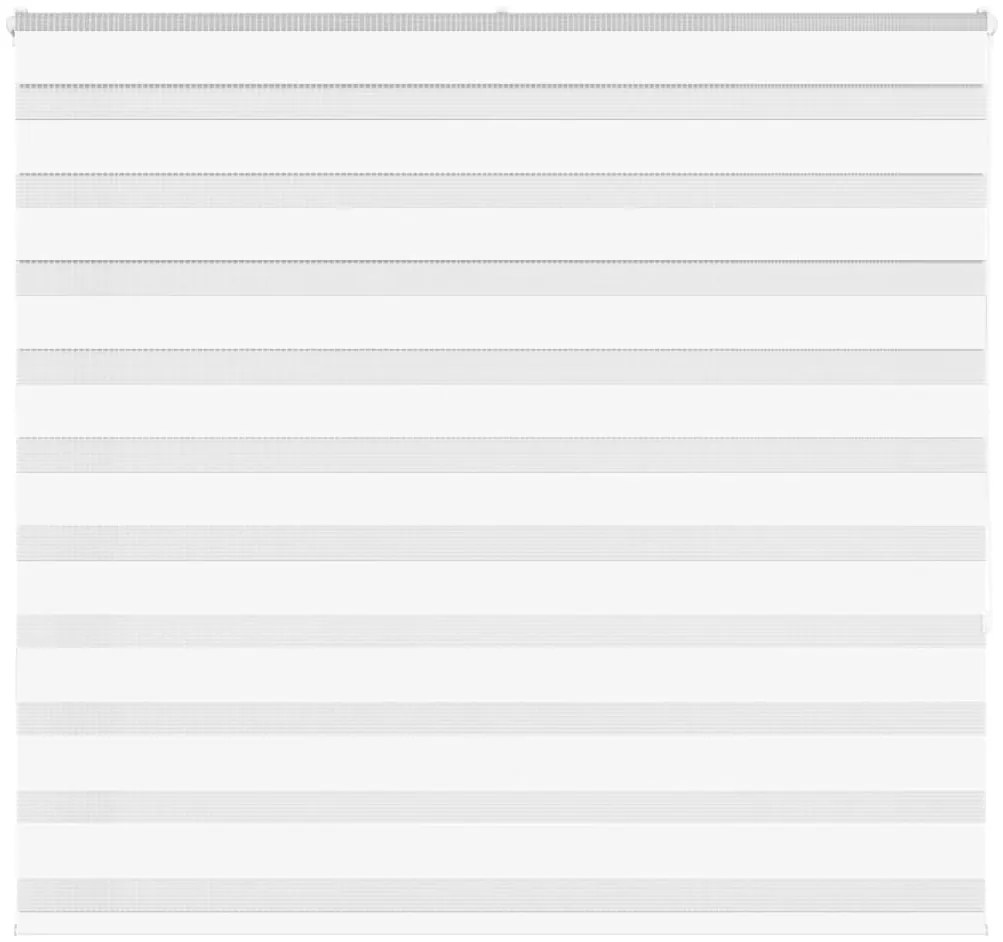Click the pull chain hanging on the right edge

click(989, 333)
